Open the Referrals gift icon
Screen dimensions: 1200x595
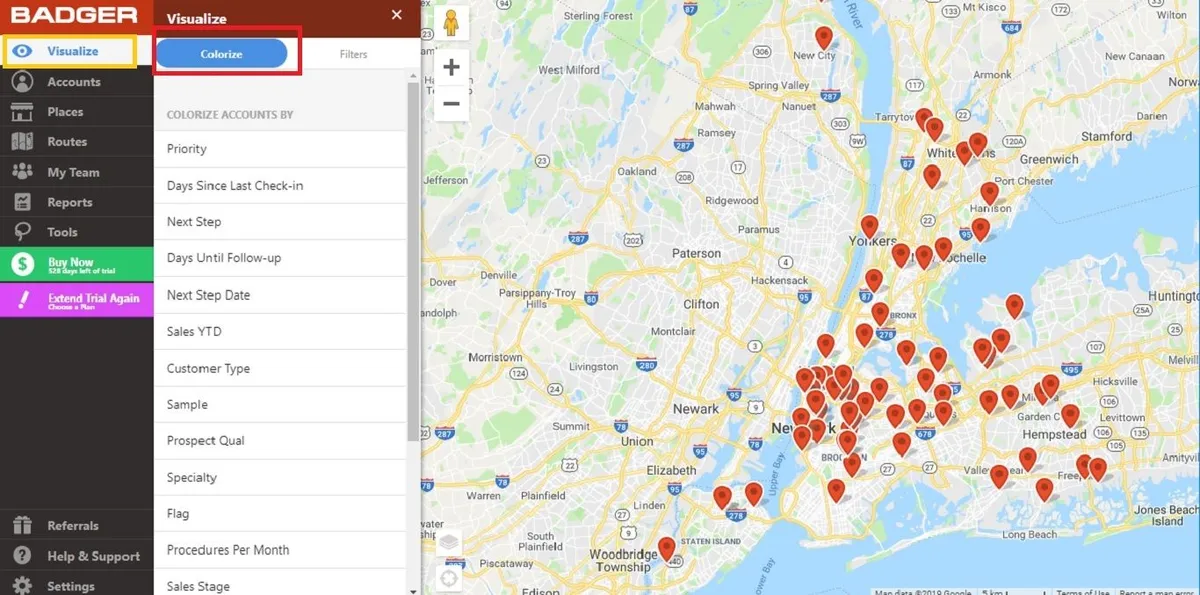click(23, 526)
